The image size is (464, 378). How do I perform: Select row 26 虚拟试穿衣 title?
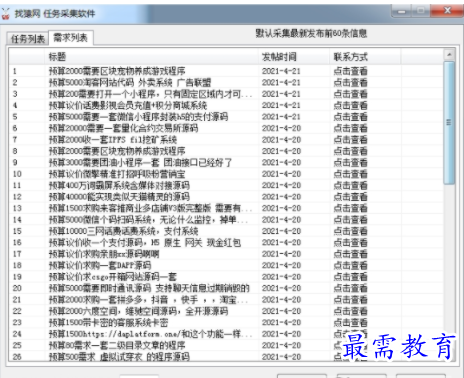click(x=119, y=357)
